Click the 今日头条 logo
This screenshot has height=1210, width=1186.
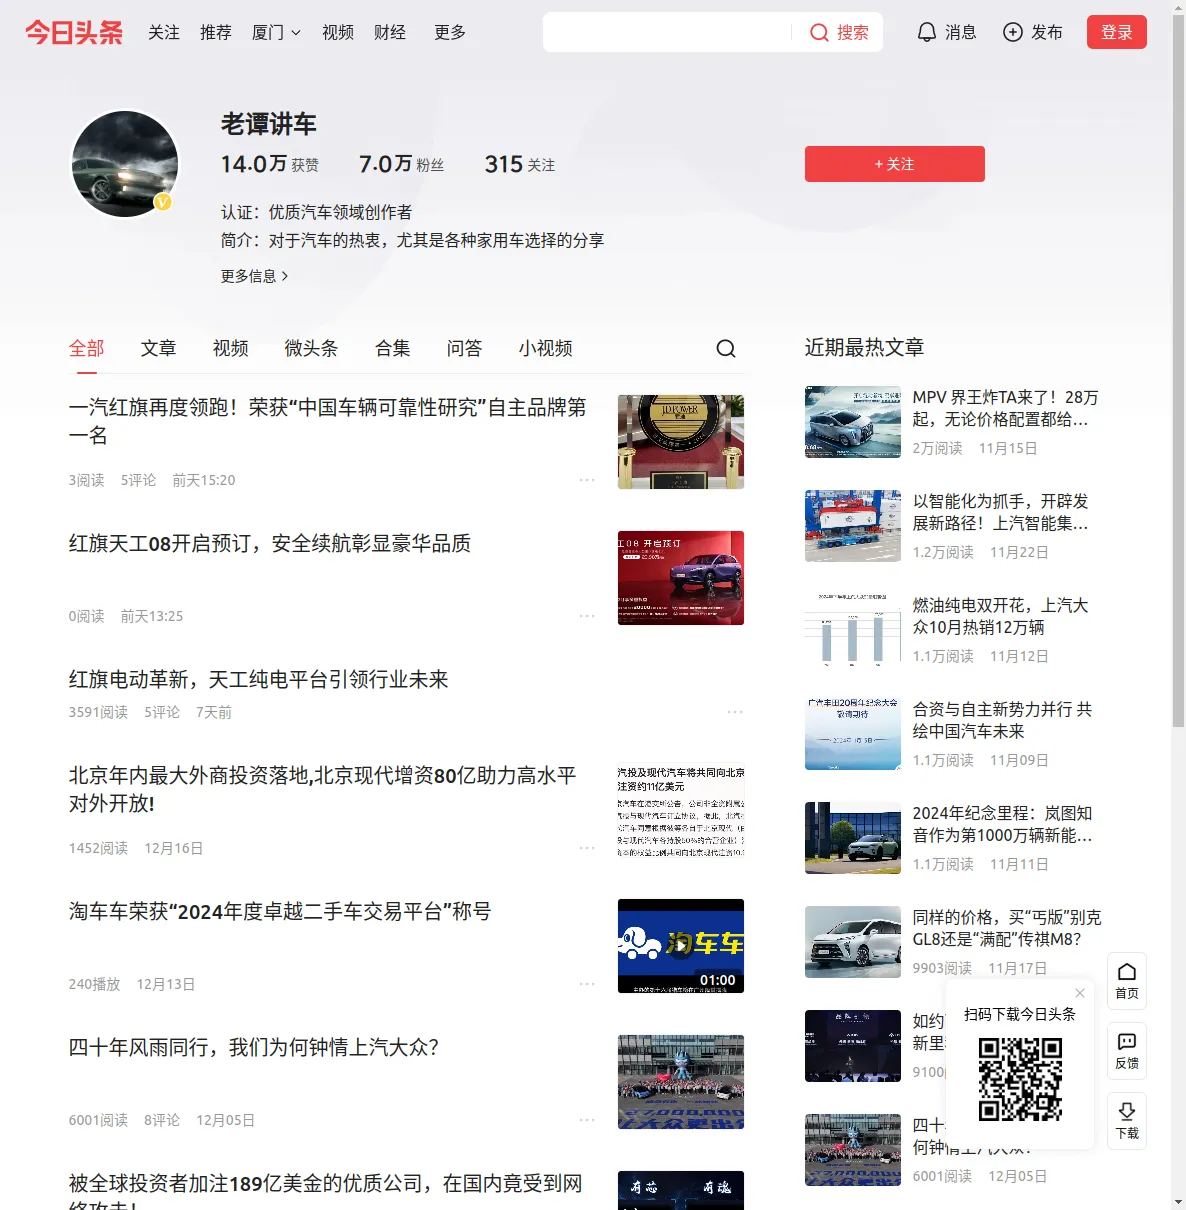(x=74, y=32)
